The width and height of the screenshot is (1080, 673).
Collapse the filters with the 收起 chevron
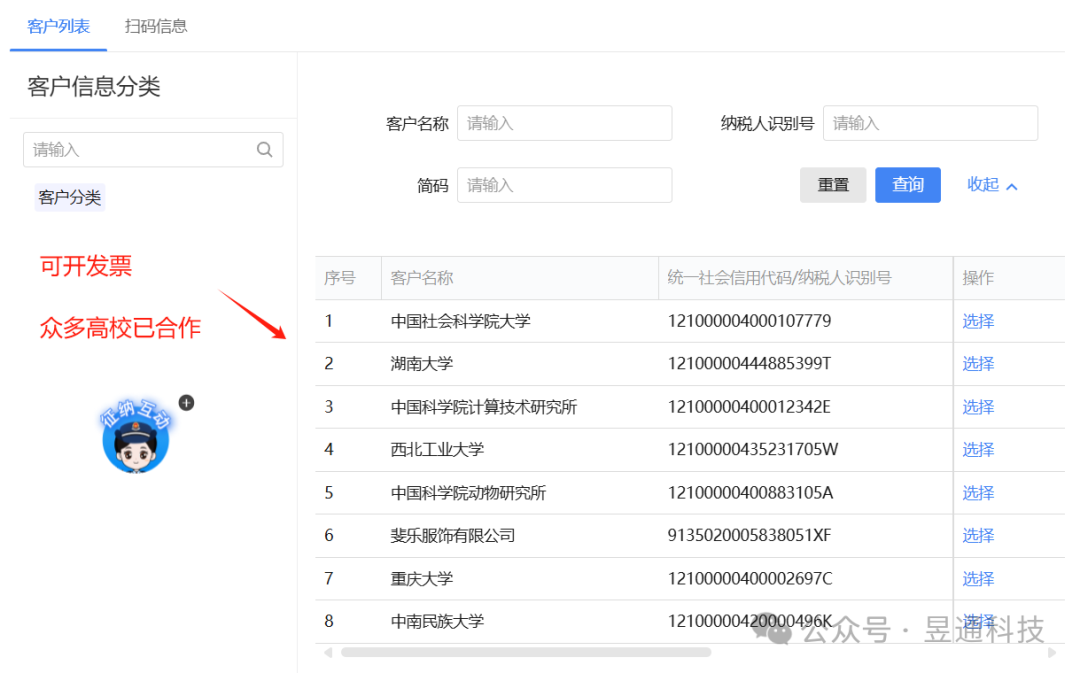[992, 185]
